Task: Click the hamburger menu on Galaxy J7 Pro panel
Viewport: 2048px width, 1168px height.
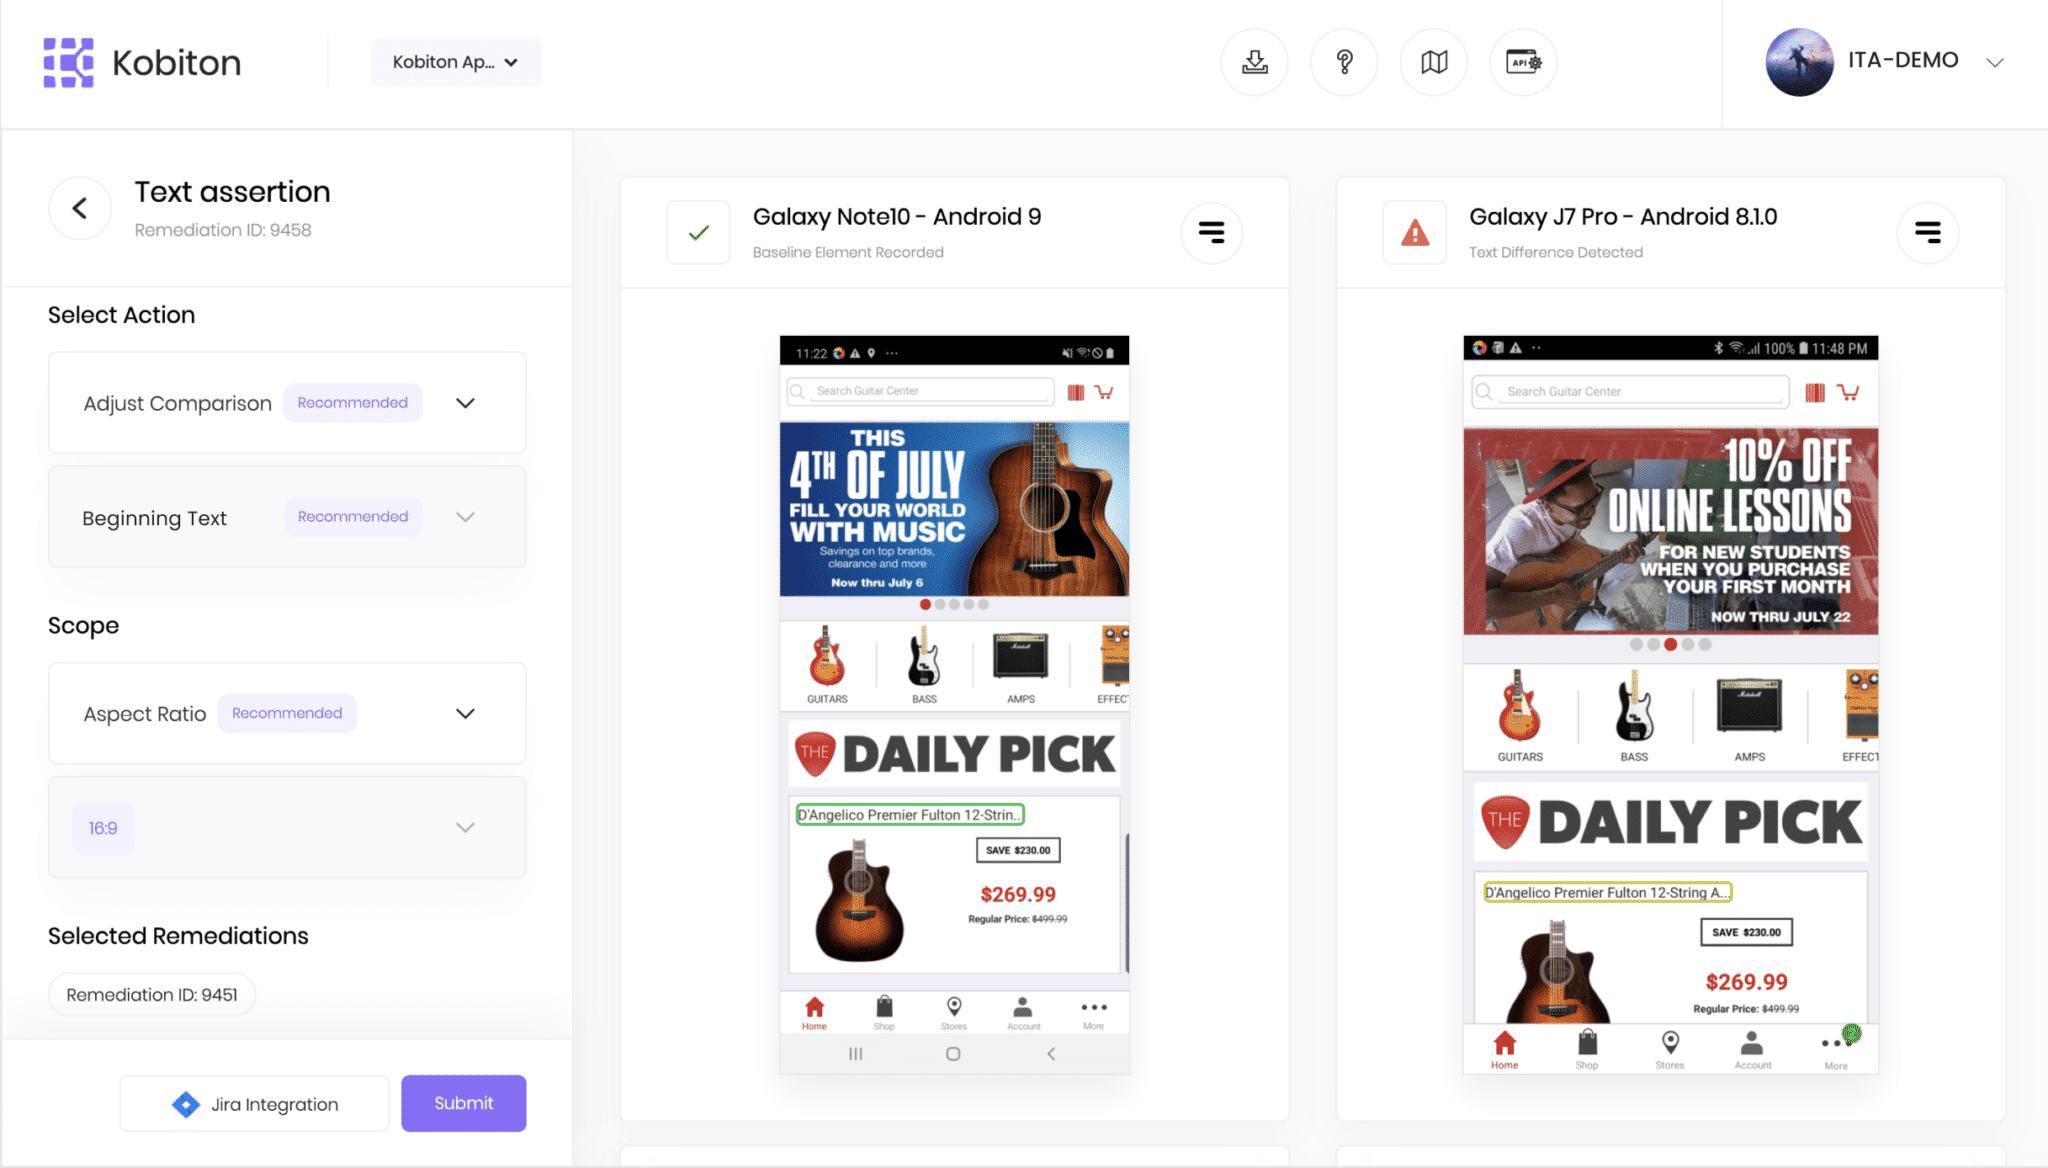Action: tap(1927, 231)
